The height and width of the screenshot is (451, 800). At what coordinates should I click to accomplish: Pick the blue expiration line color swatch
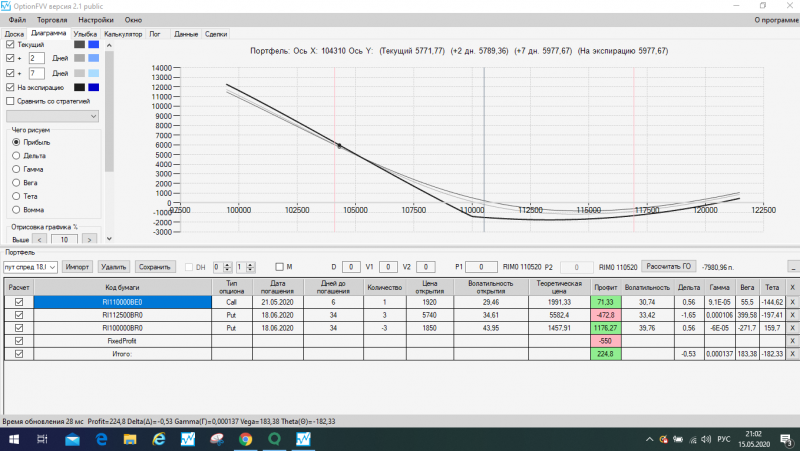(x=93, y=87)
